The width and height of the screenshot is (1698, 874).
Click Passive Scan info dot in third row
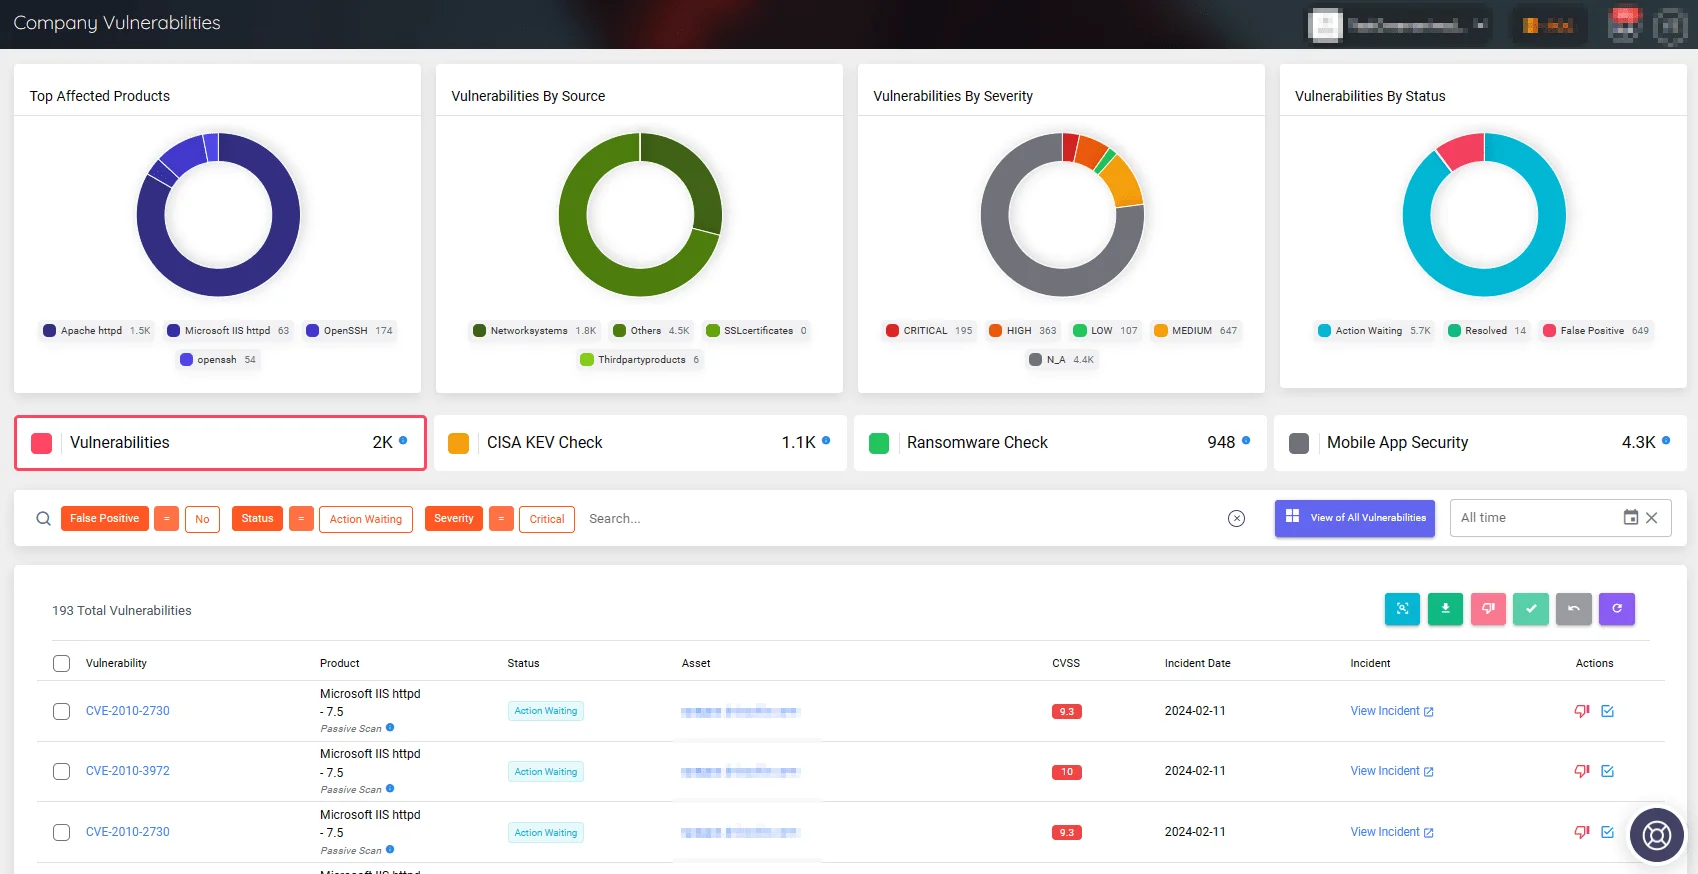pyautogui.click(x=390, y=849)
